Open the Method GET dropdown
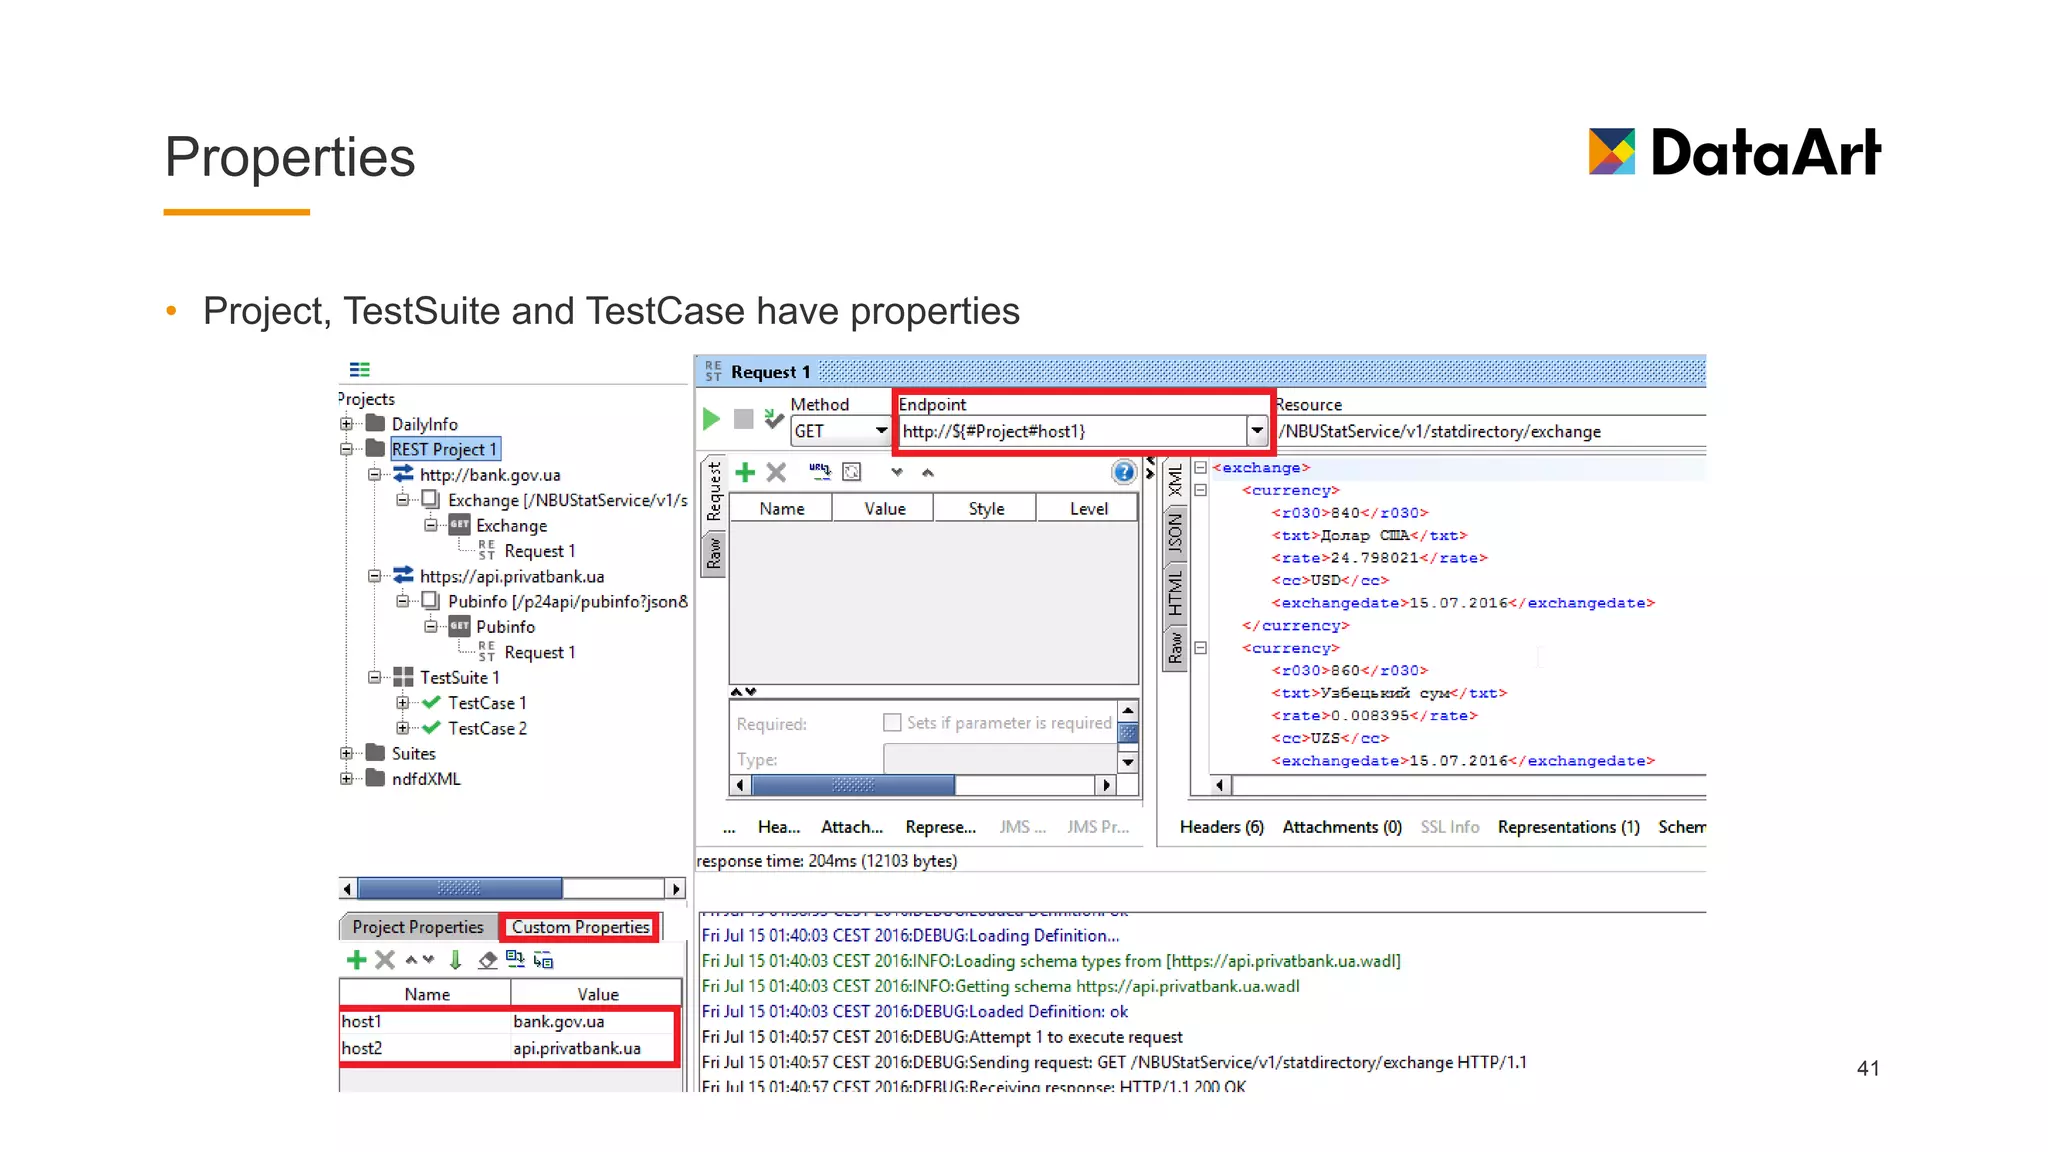 881,431
